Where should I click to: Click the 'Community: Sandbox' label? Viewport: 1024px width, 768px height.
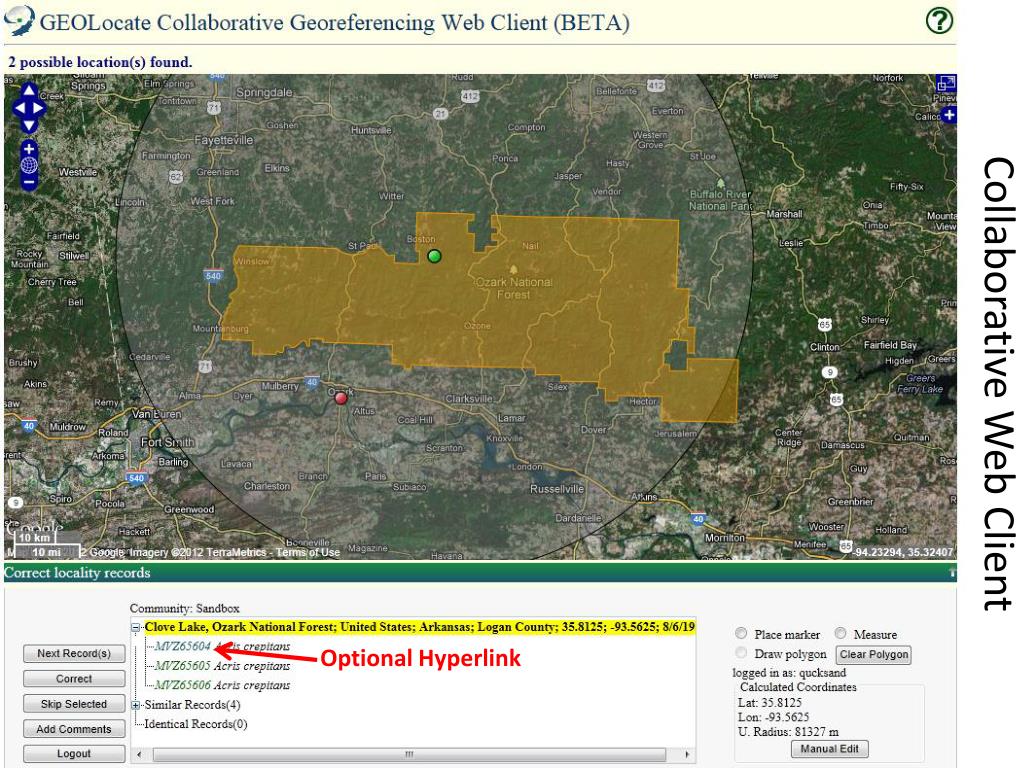185,609
